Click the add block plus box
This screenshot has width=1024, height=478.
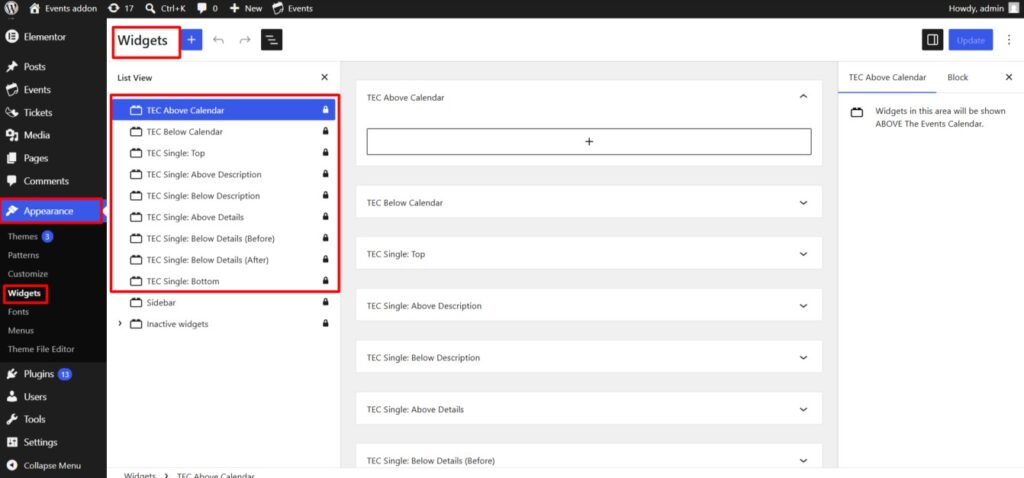[x=589, y=141]
